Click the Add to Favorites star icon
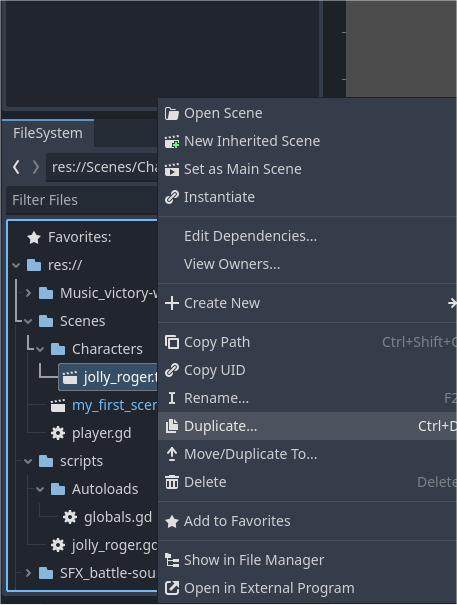The width and height of the screenshot is (457, 605). click(x=172, y=522)
